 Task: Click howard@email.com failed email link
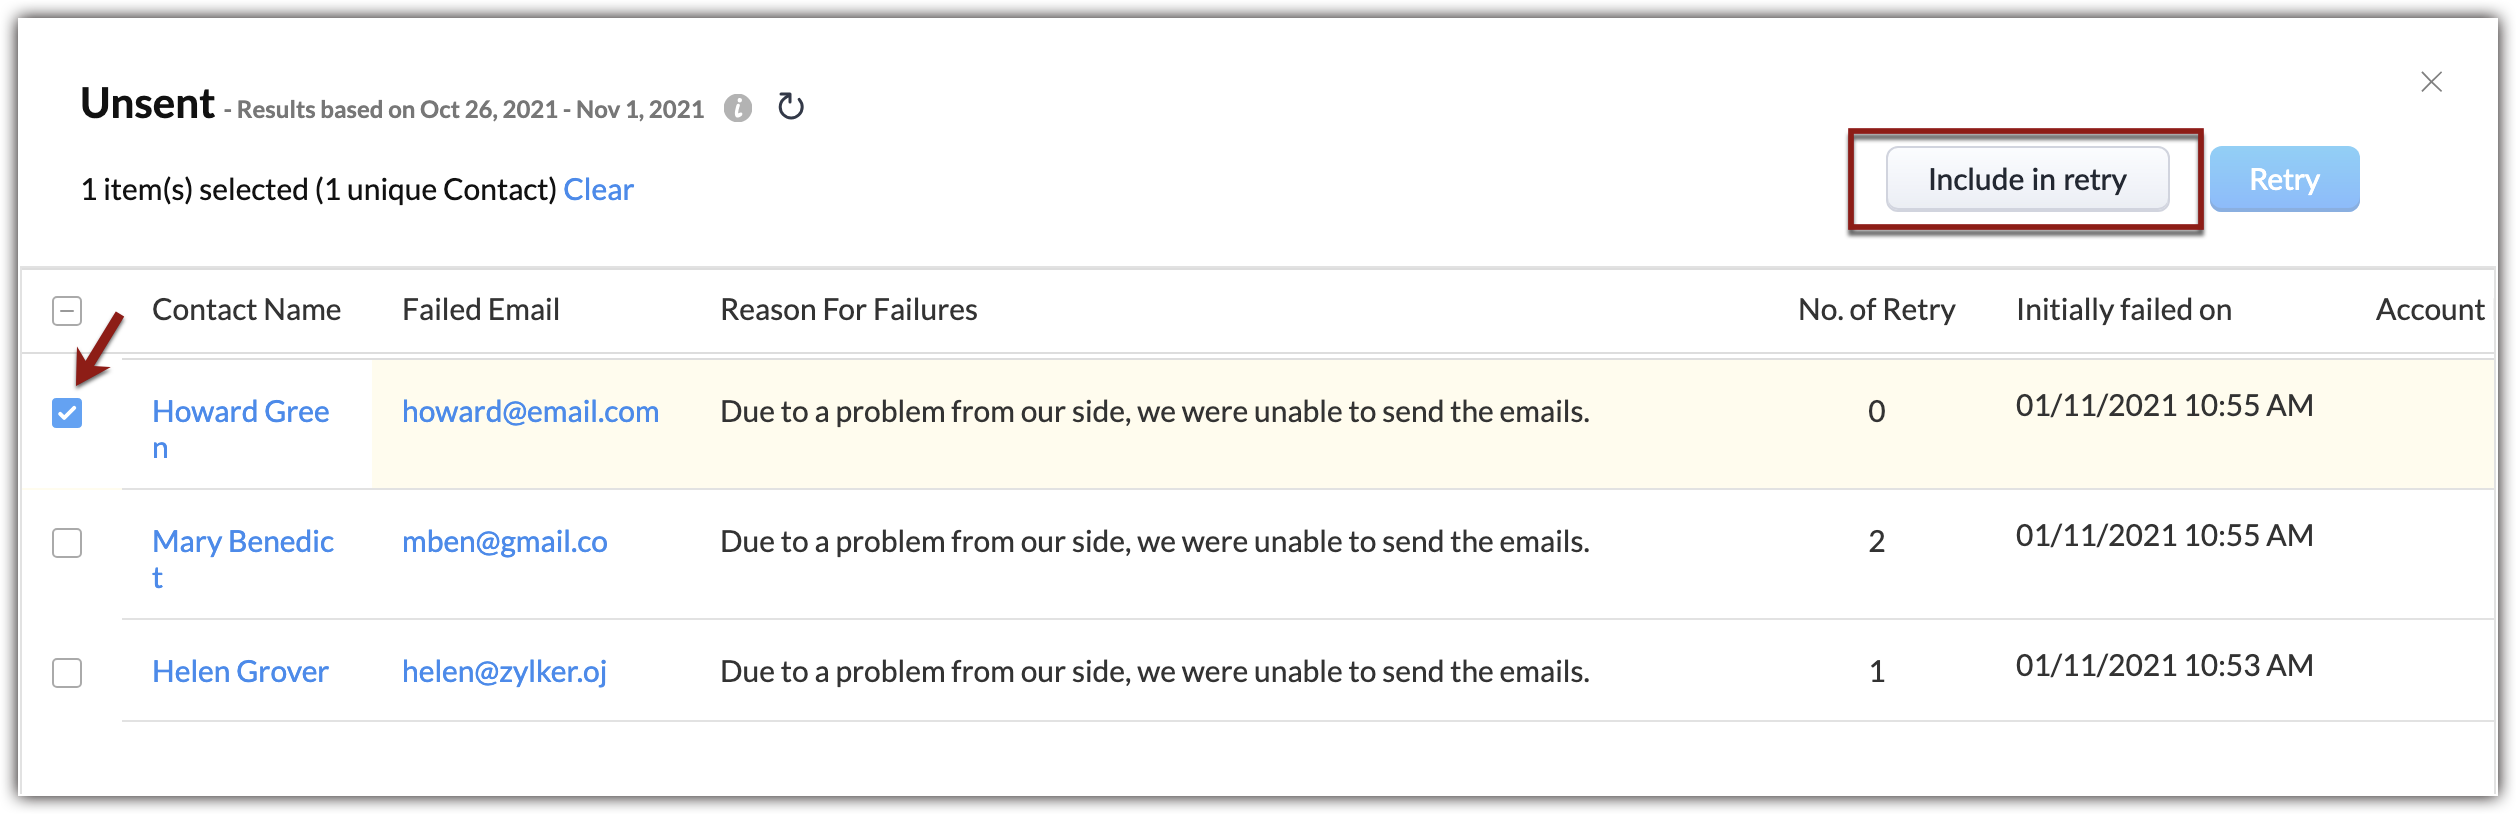(530, 412)
